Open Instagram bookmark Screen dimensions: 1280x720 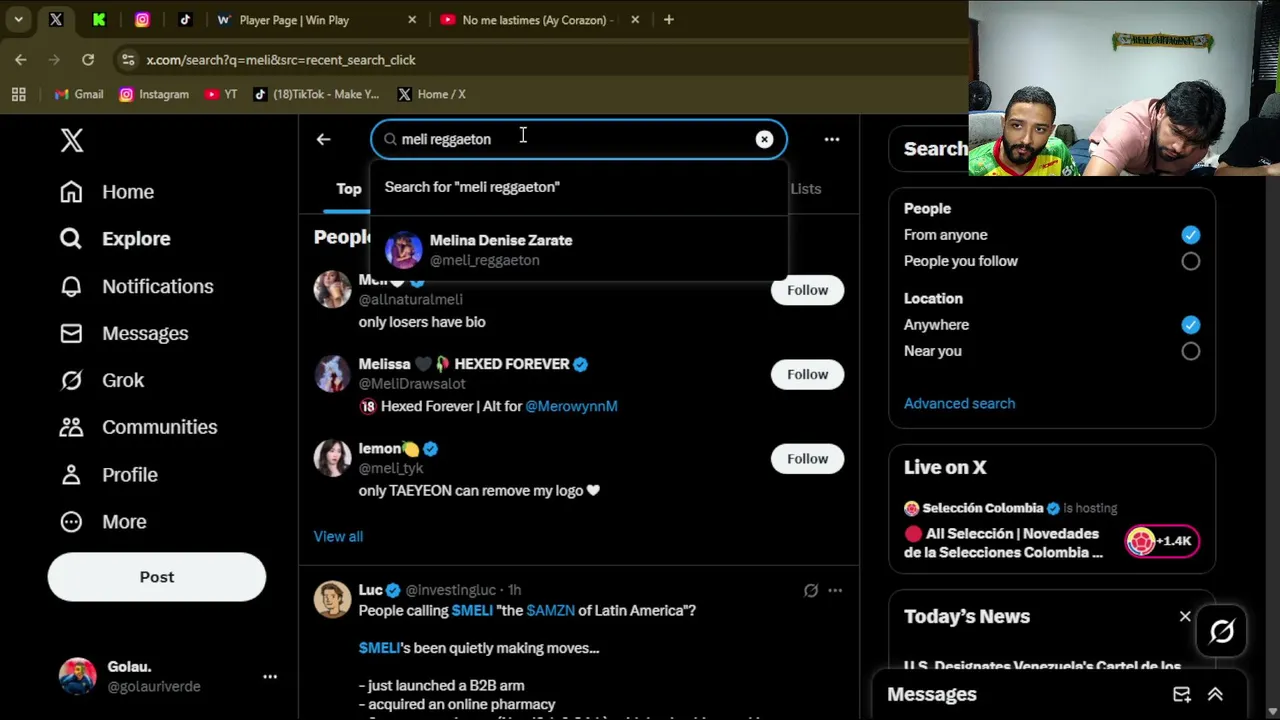click(154, 94)
